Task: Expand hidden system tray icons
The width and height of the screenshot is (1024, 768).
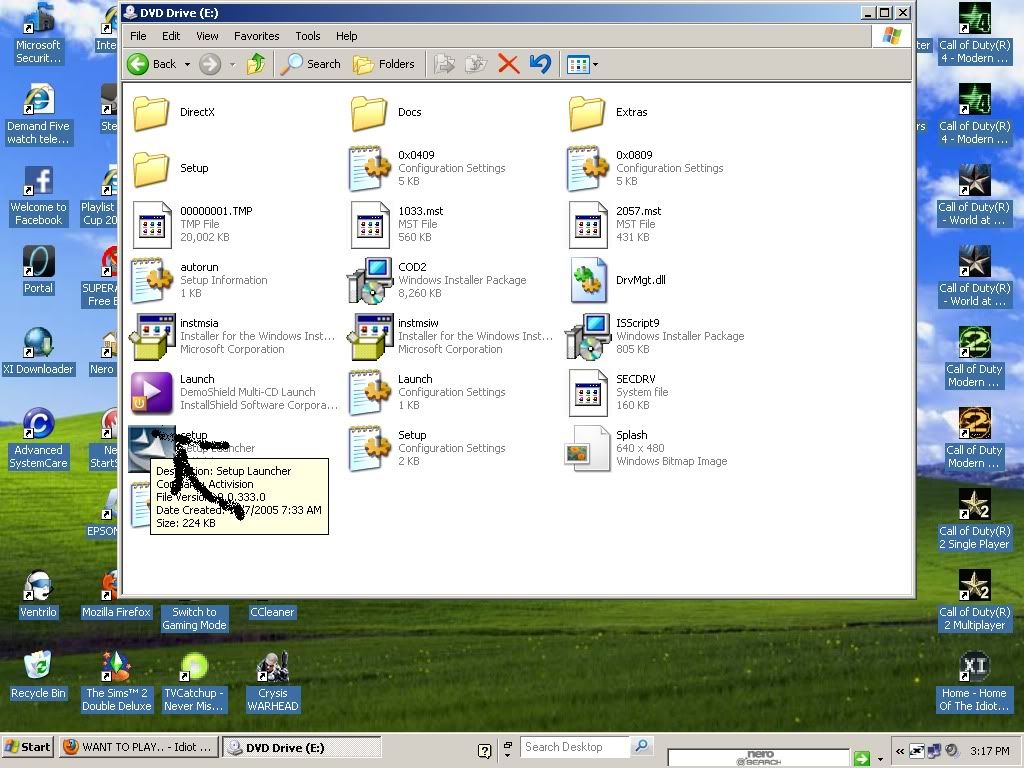Action: pyautogui.click(x=900, y=751)
